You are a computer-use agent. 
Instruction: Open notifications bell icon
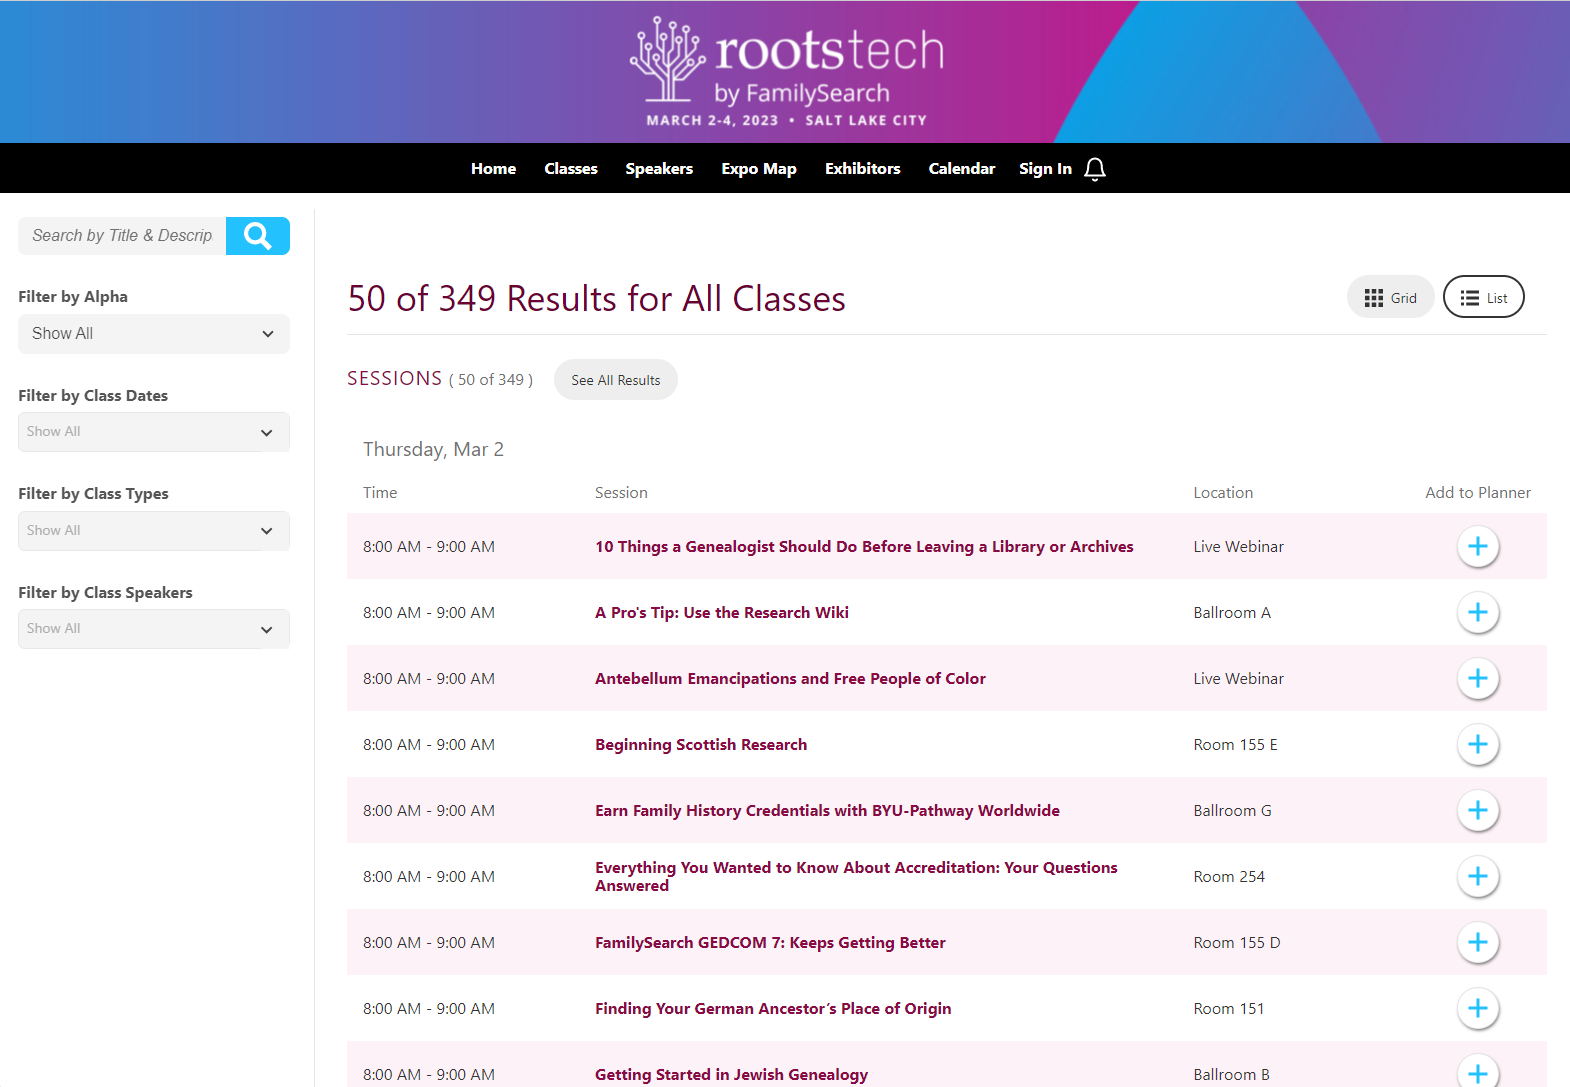1095,169
